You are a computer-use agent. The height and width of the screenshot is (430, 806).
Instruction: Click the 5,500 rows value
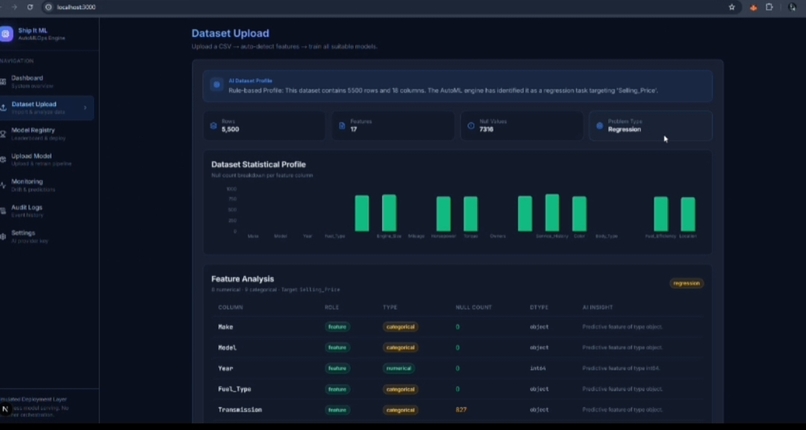230,129
